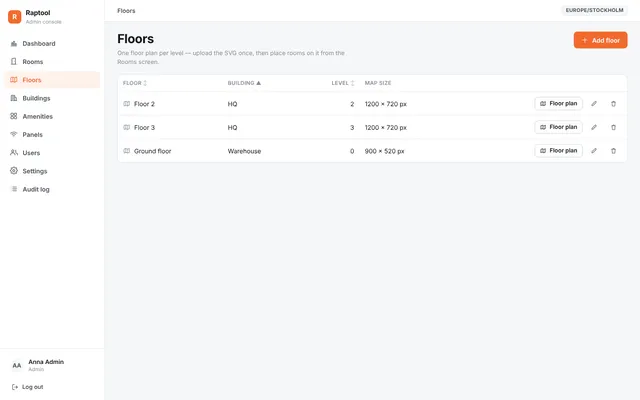Viewport: 640px width, 400px height.
Task: Open Users management
Action: 52,153
